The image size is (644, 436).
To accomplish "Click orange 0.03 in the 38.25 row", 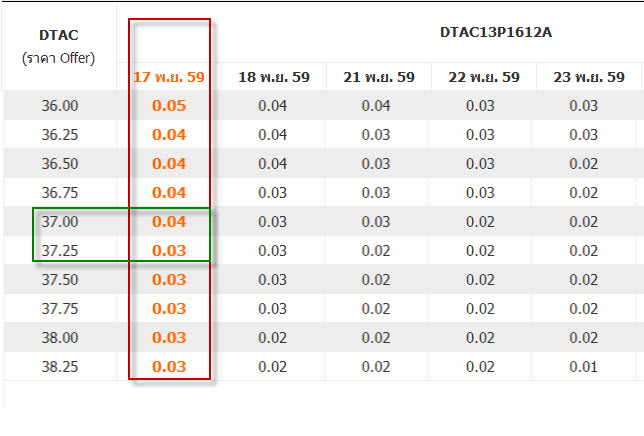I will click(x=169, y=367).
